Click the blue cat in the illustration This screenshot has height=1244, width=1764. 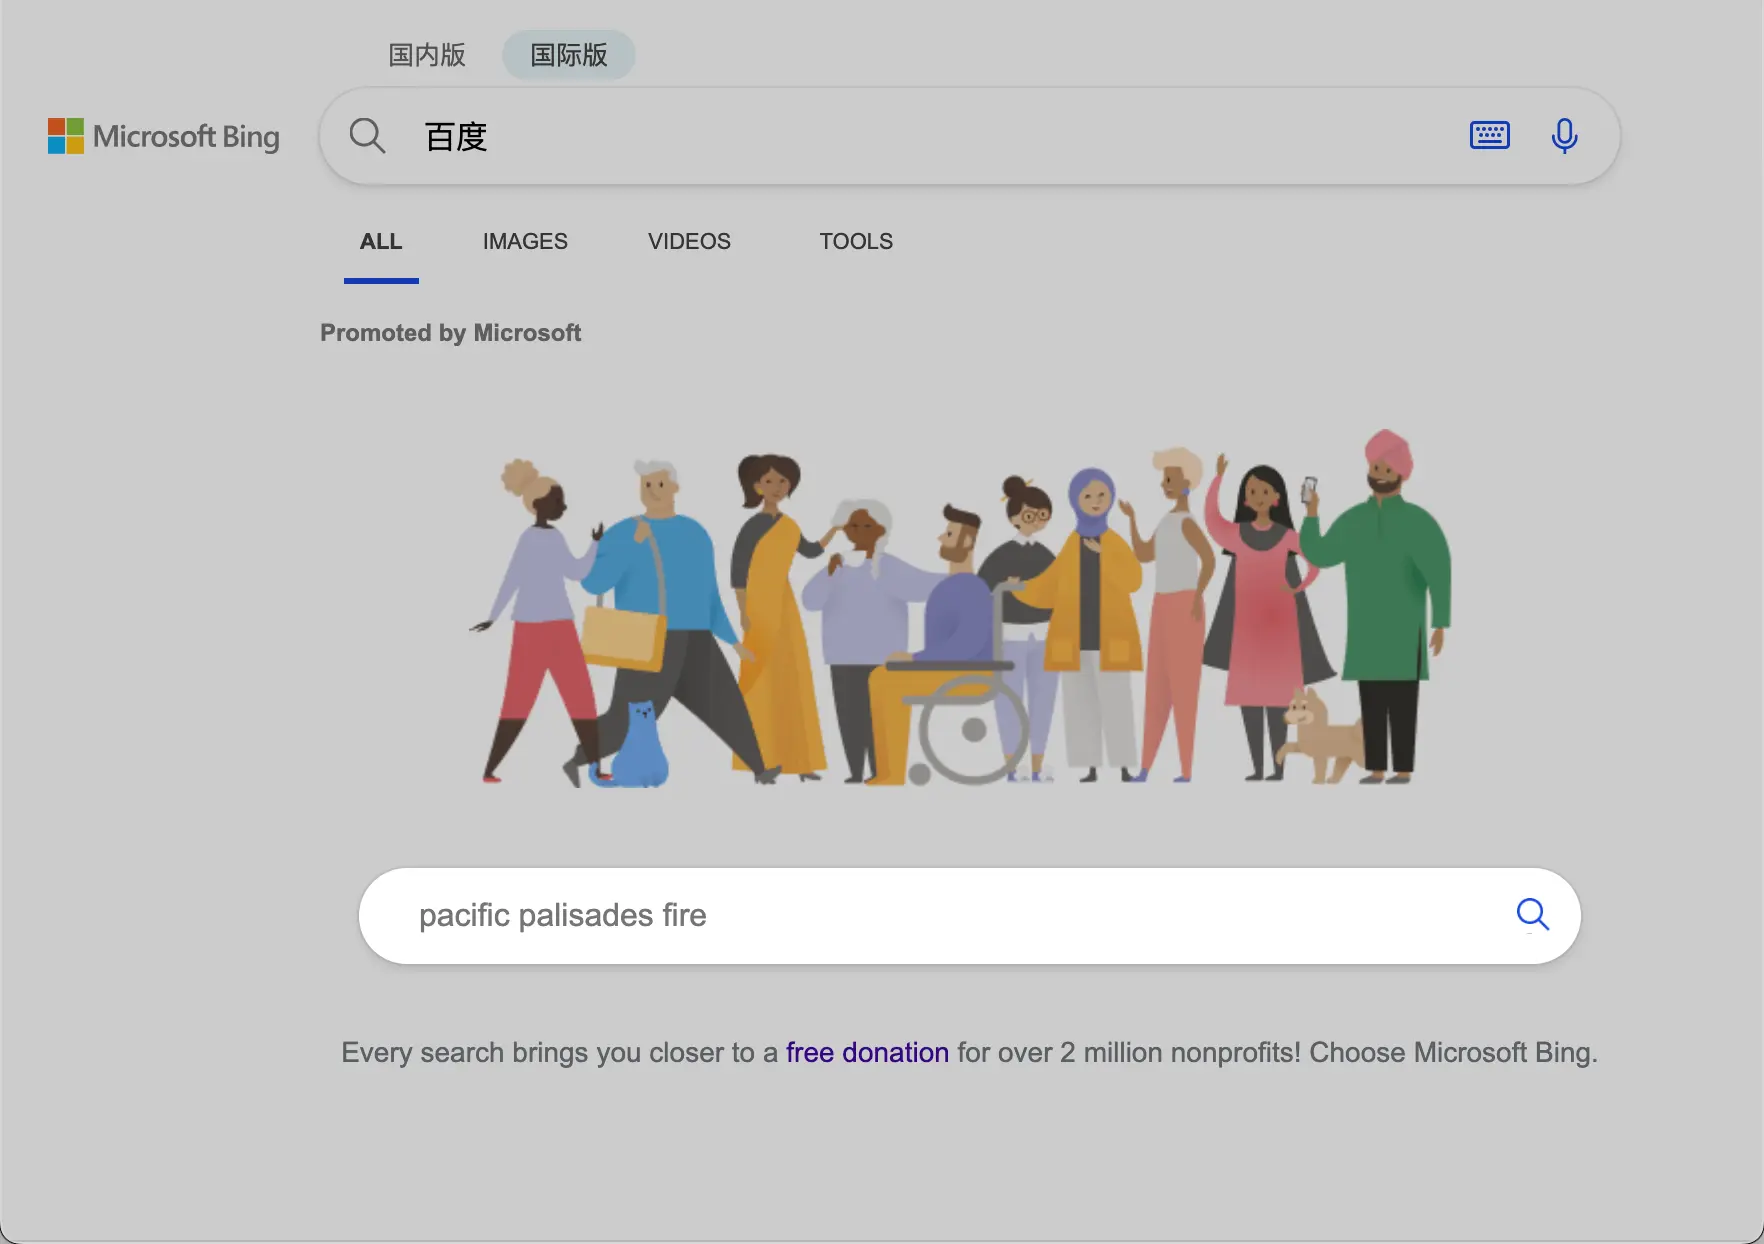point(637,748)
